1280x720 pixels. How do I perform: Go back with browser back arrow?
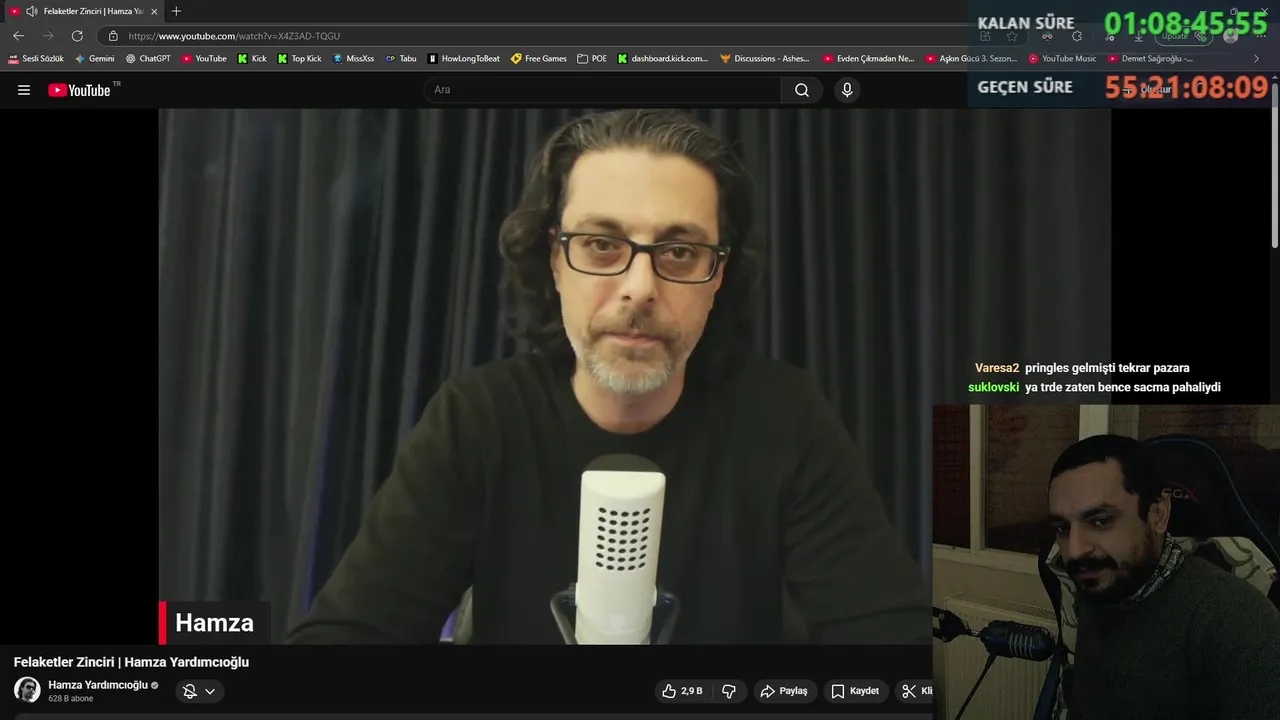(x=18, y=36)
